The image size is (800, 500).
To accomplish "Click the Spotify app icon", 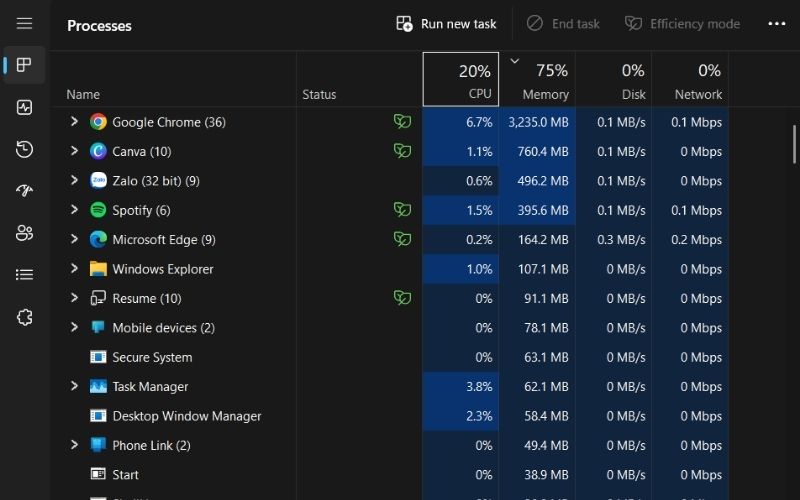I will (x=98, y=210).
